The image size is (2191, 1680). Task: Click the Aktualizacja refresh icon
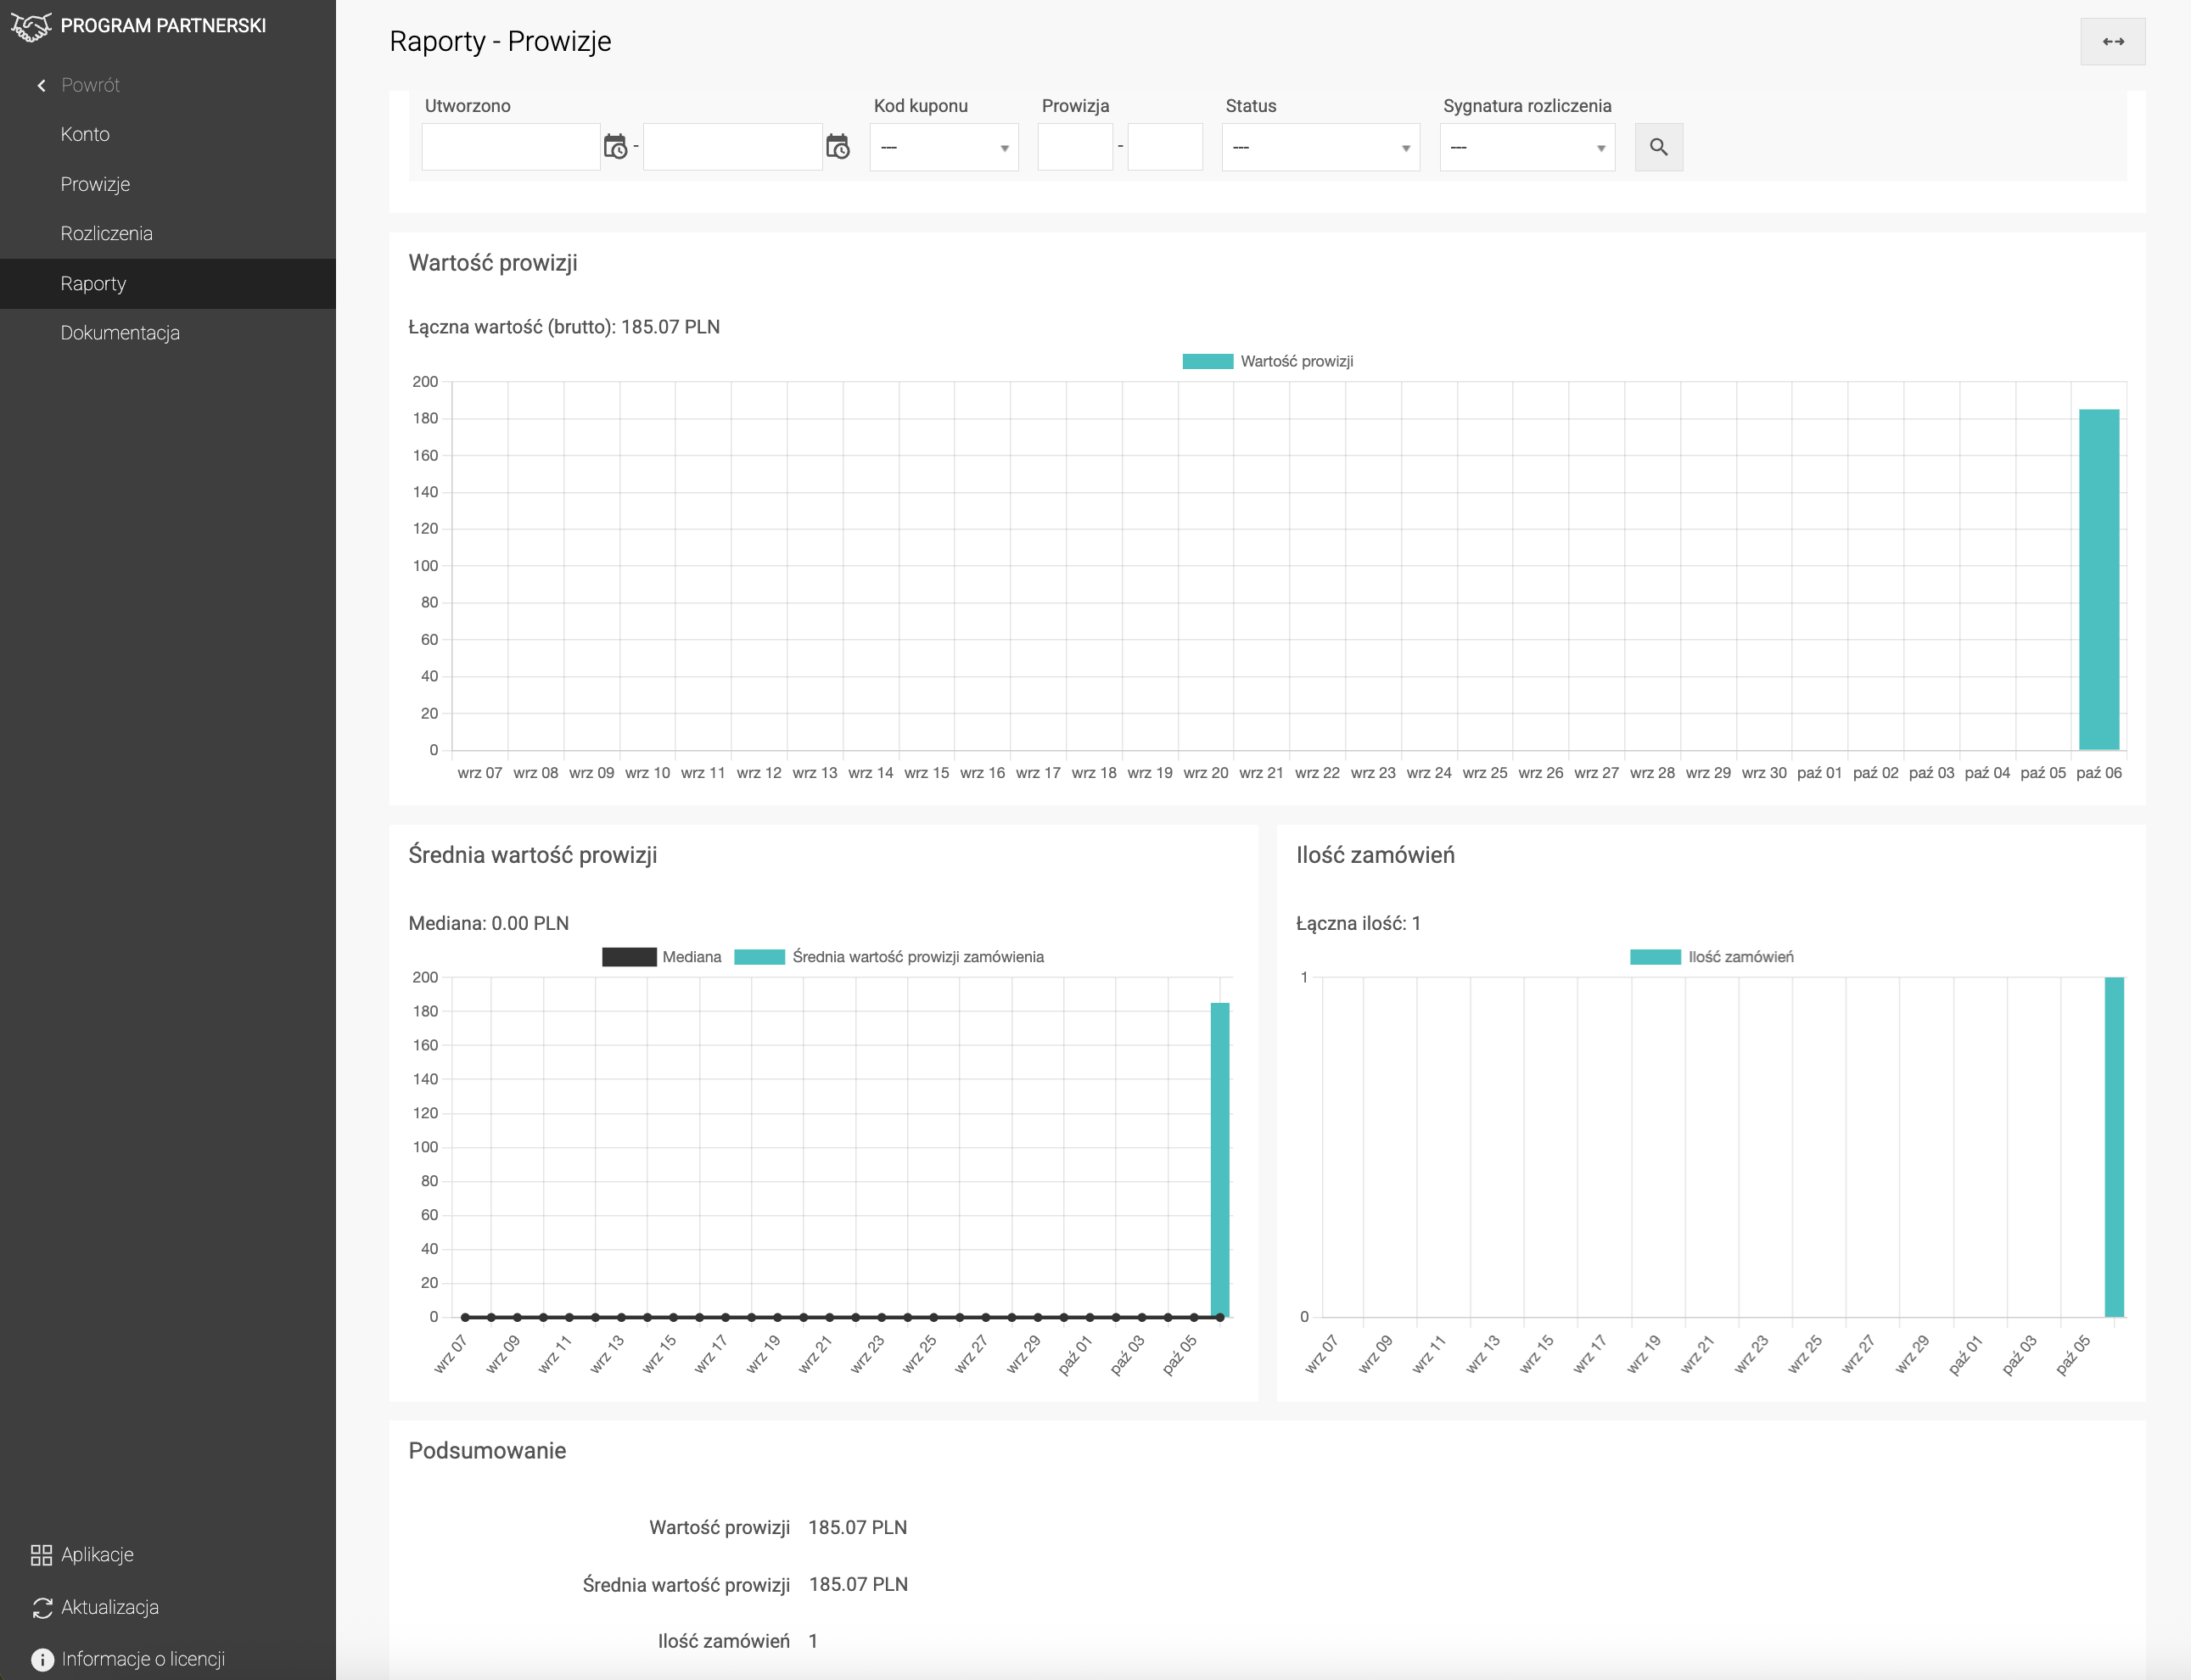tap(42, 1607)
